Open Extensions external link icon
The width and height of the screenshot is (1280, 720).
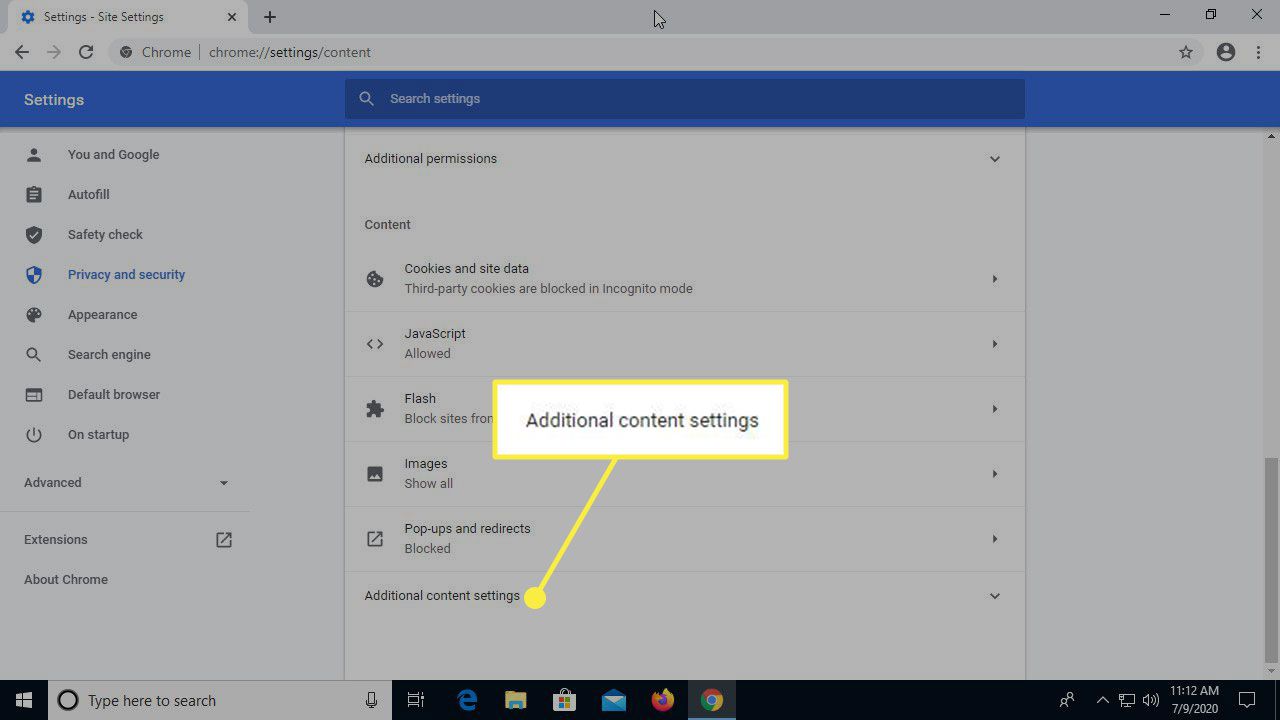tap(224, 540)
